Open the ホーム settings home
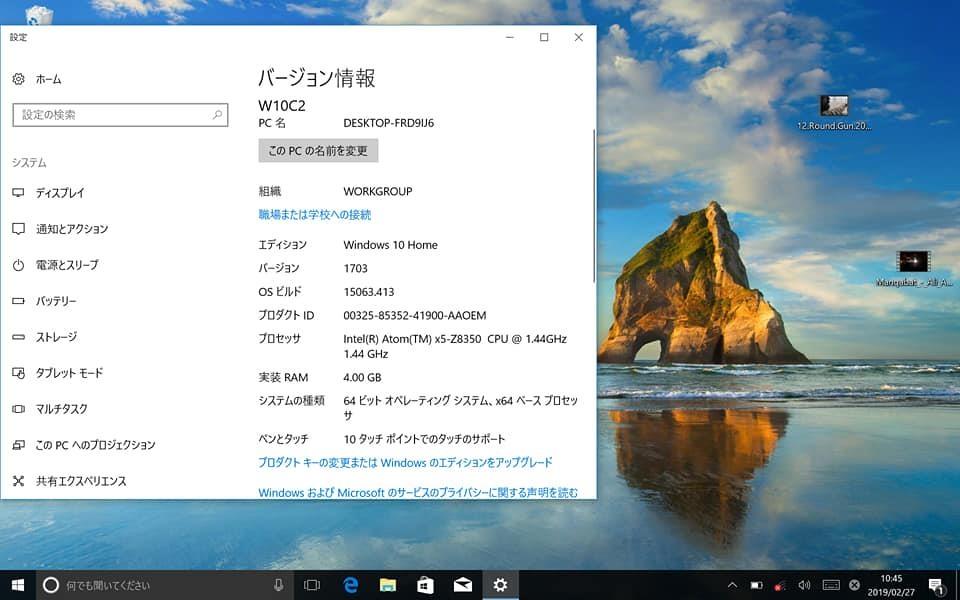The image size is (960, 600). pos(37,79)
